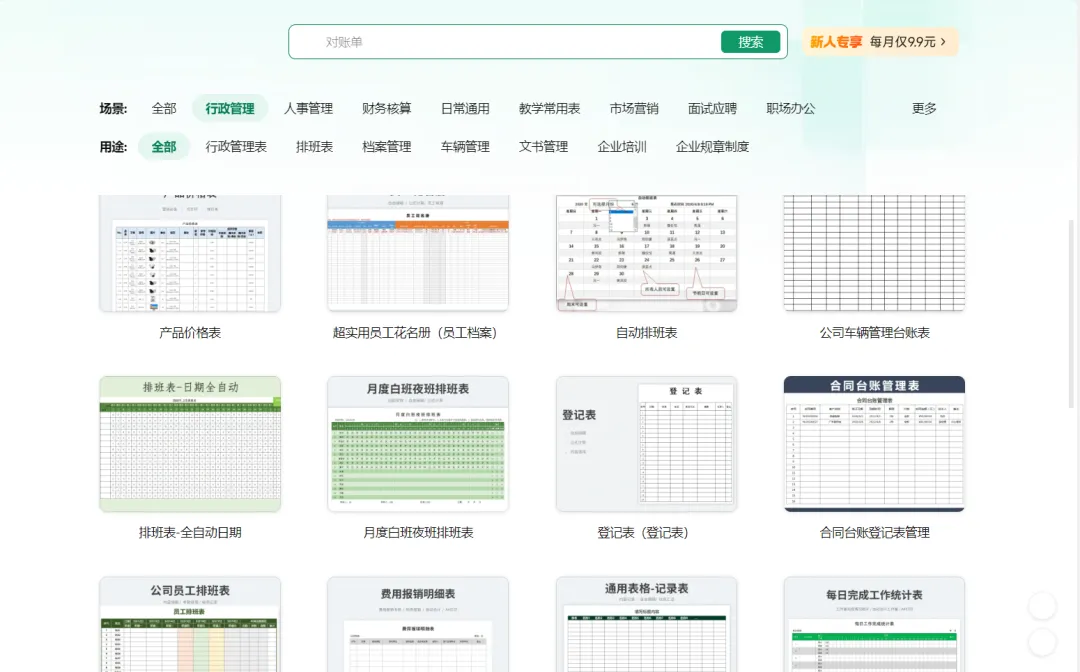
Task: Select the 市场营销 scene filter
Action: point(634,109)
